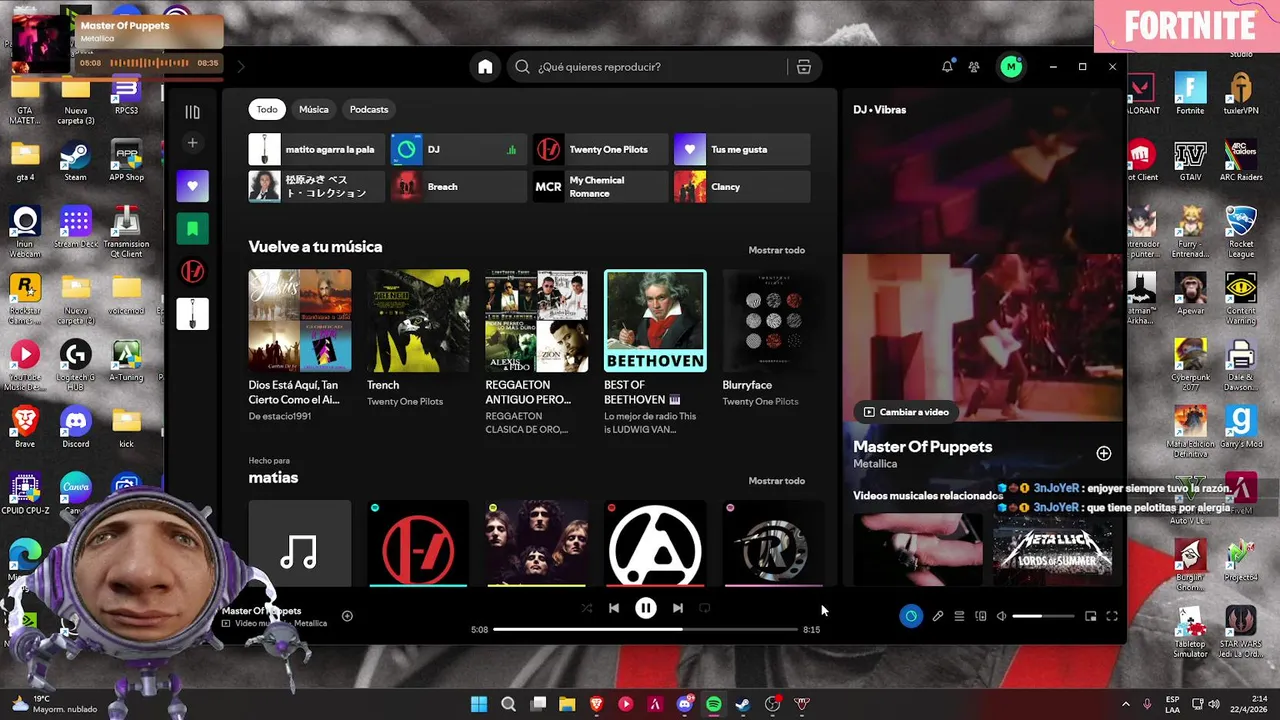Mute with the speaker icon
Viewport: 1280px width, 720px height.
click(x=1002, y=616)
